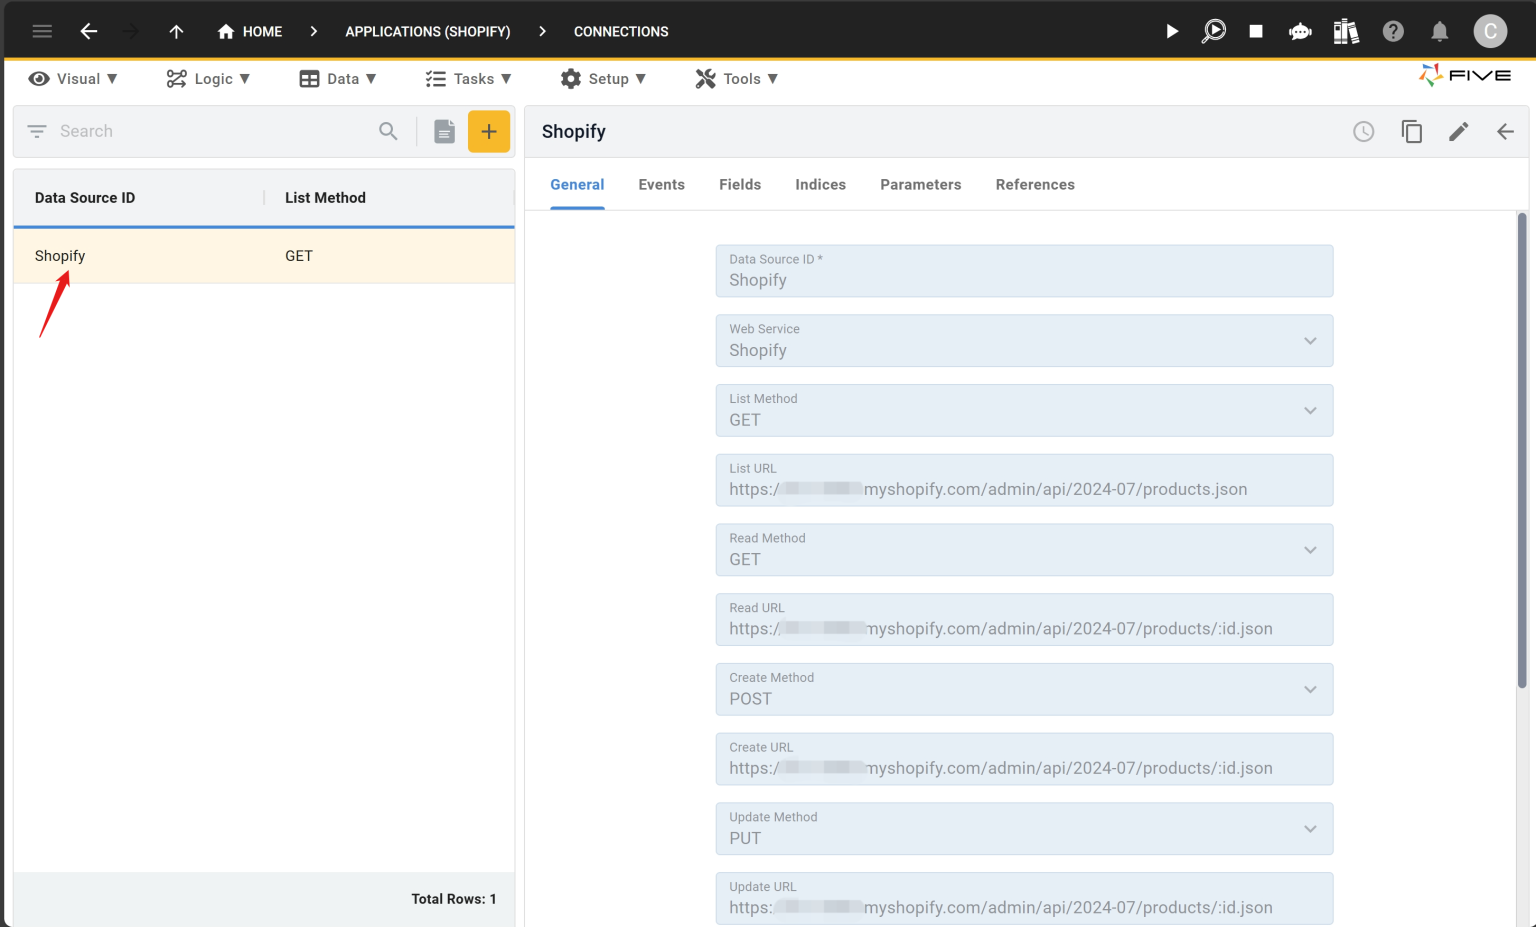This screenshot has width=1536, height=927.
Task: Open the List Method dropdown
Action: tap(1310, 410)
